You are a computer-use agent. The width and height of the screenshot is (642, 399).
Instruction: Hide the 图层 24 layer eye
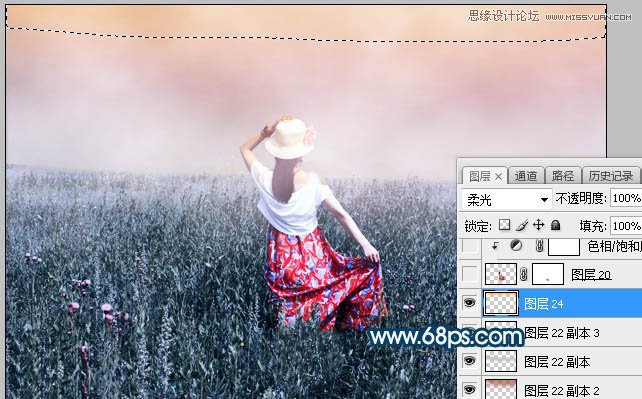point(470,303)
